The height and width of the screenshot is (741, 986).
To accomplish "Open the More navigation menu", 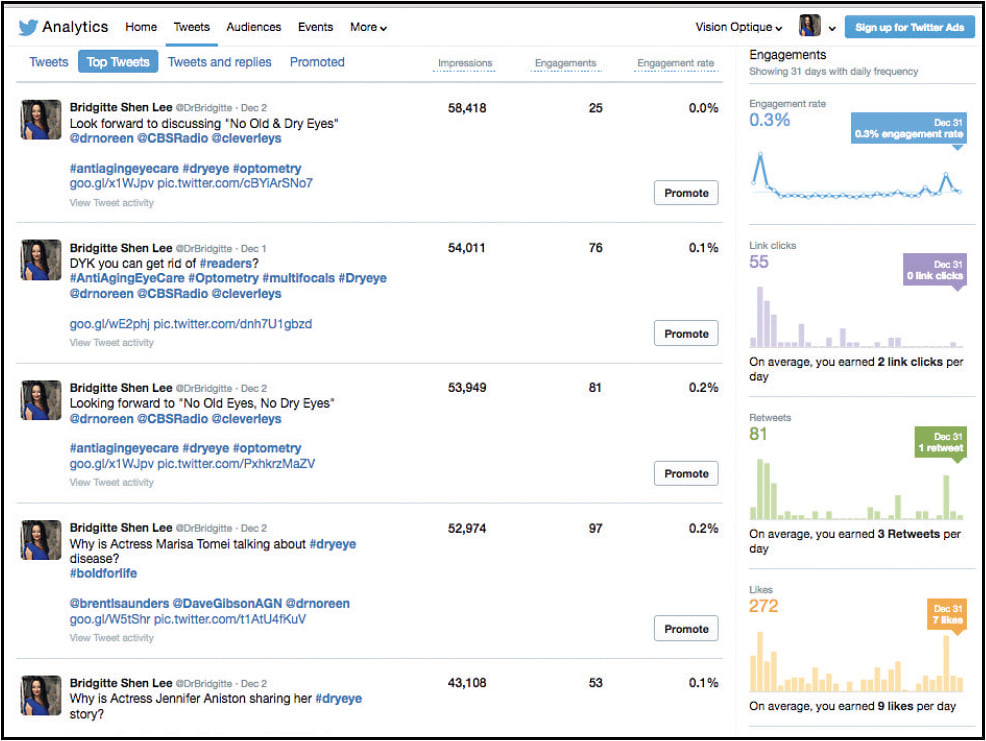I will (367, 27).
